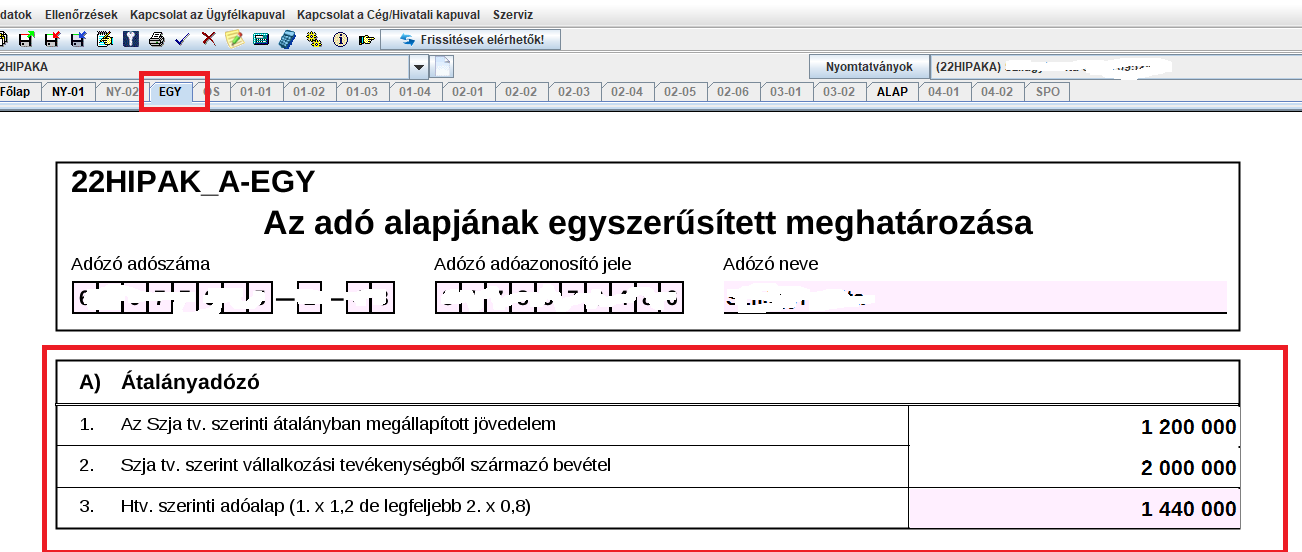
Task: Click 'Htv. szerinti adóalap' row label
Action: click(x=326, y=507)
